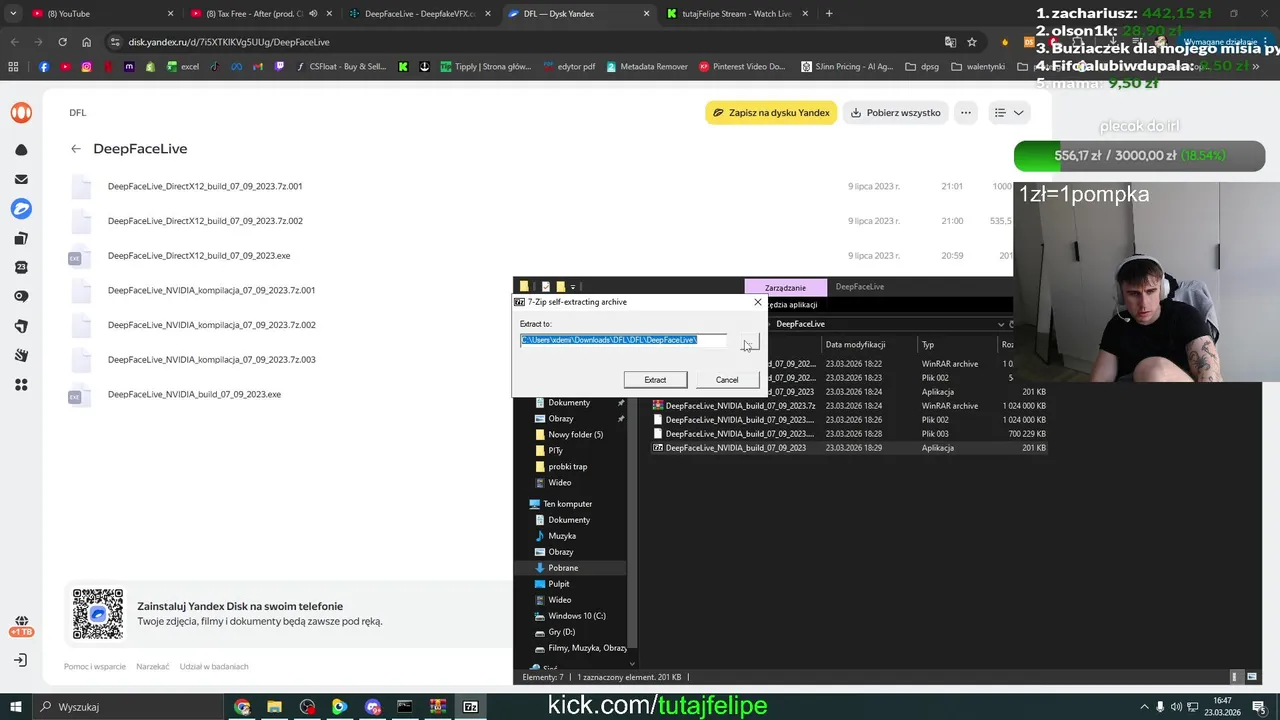Open the Windows Start menu
This screenshot has width=1280, height=720.
pyautogui.click(x=15, y=707)
